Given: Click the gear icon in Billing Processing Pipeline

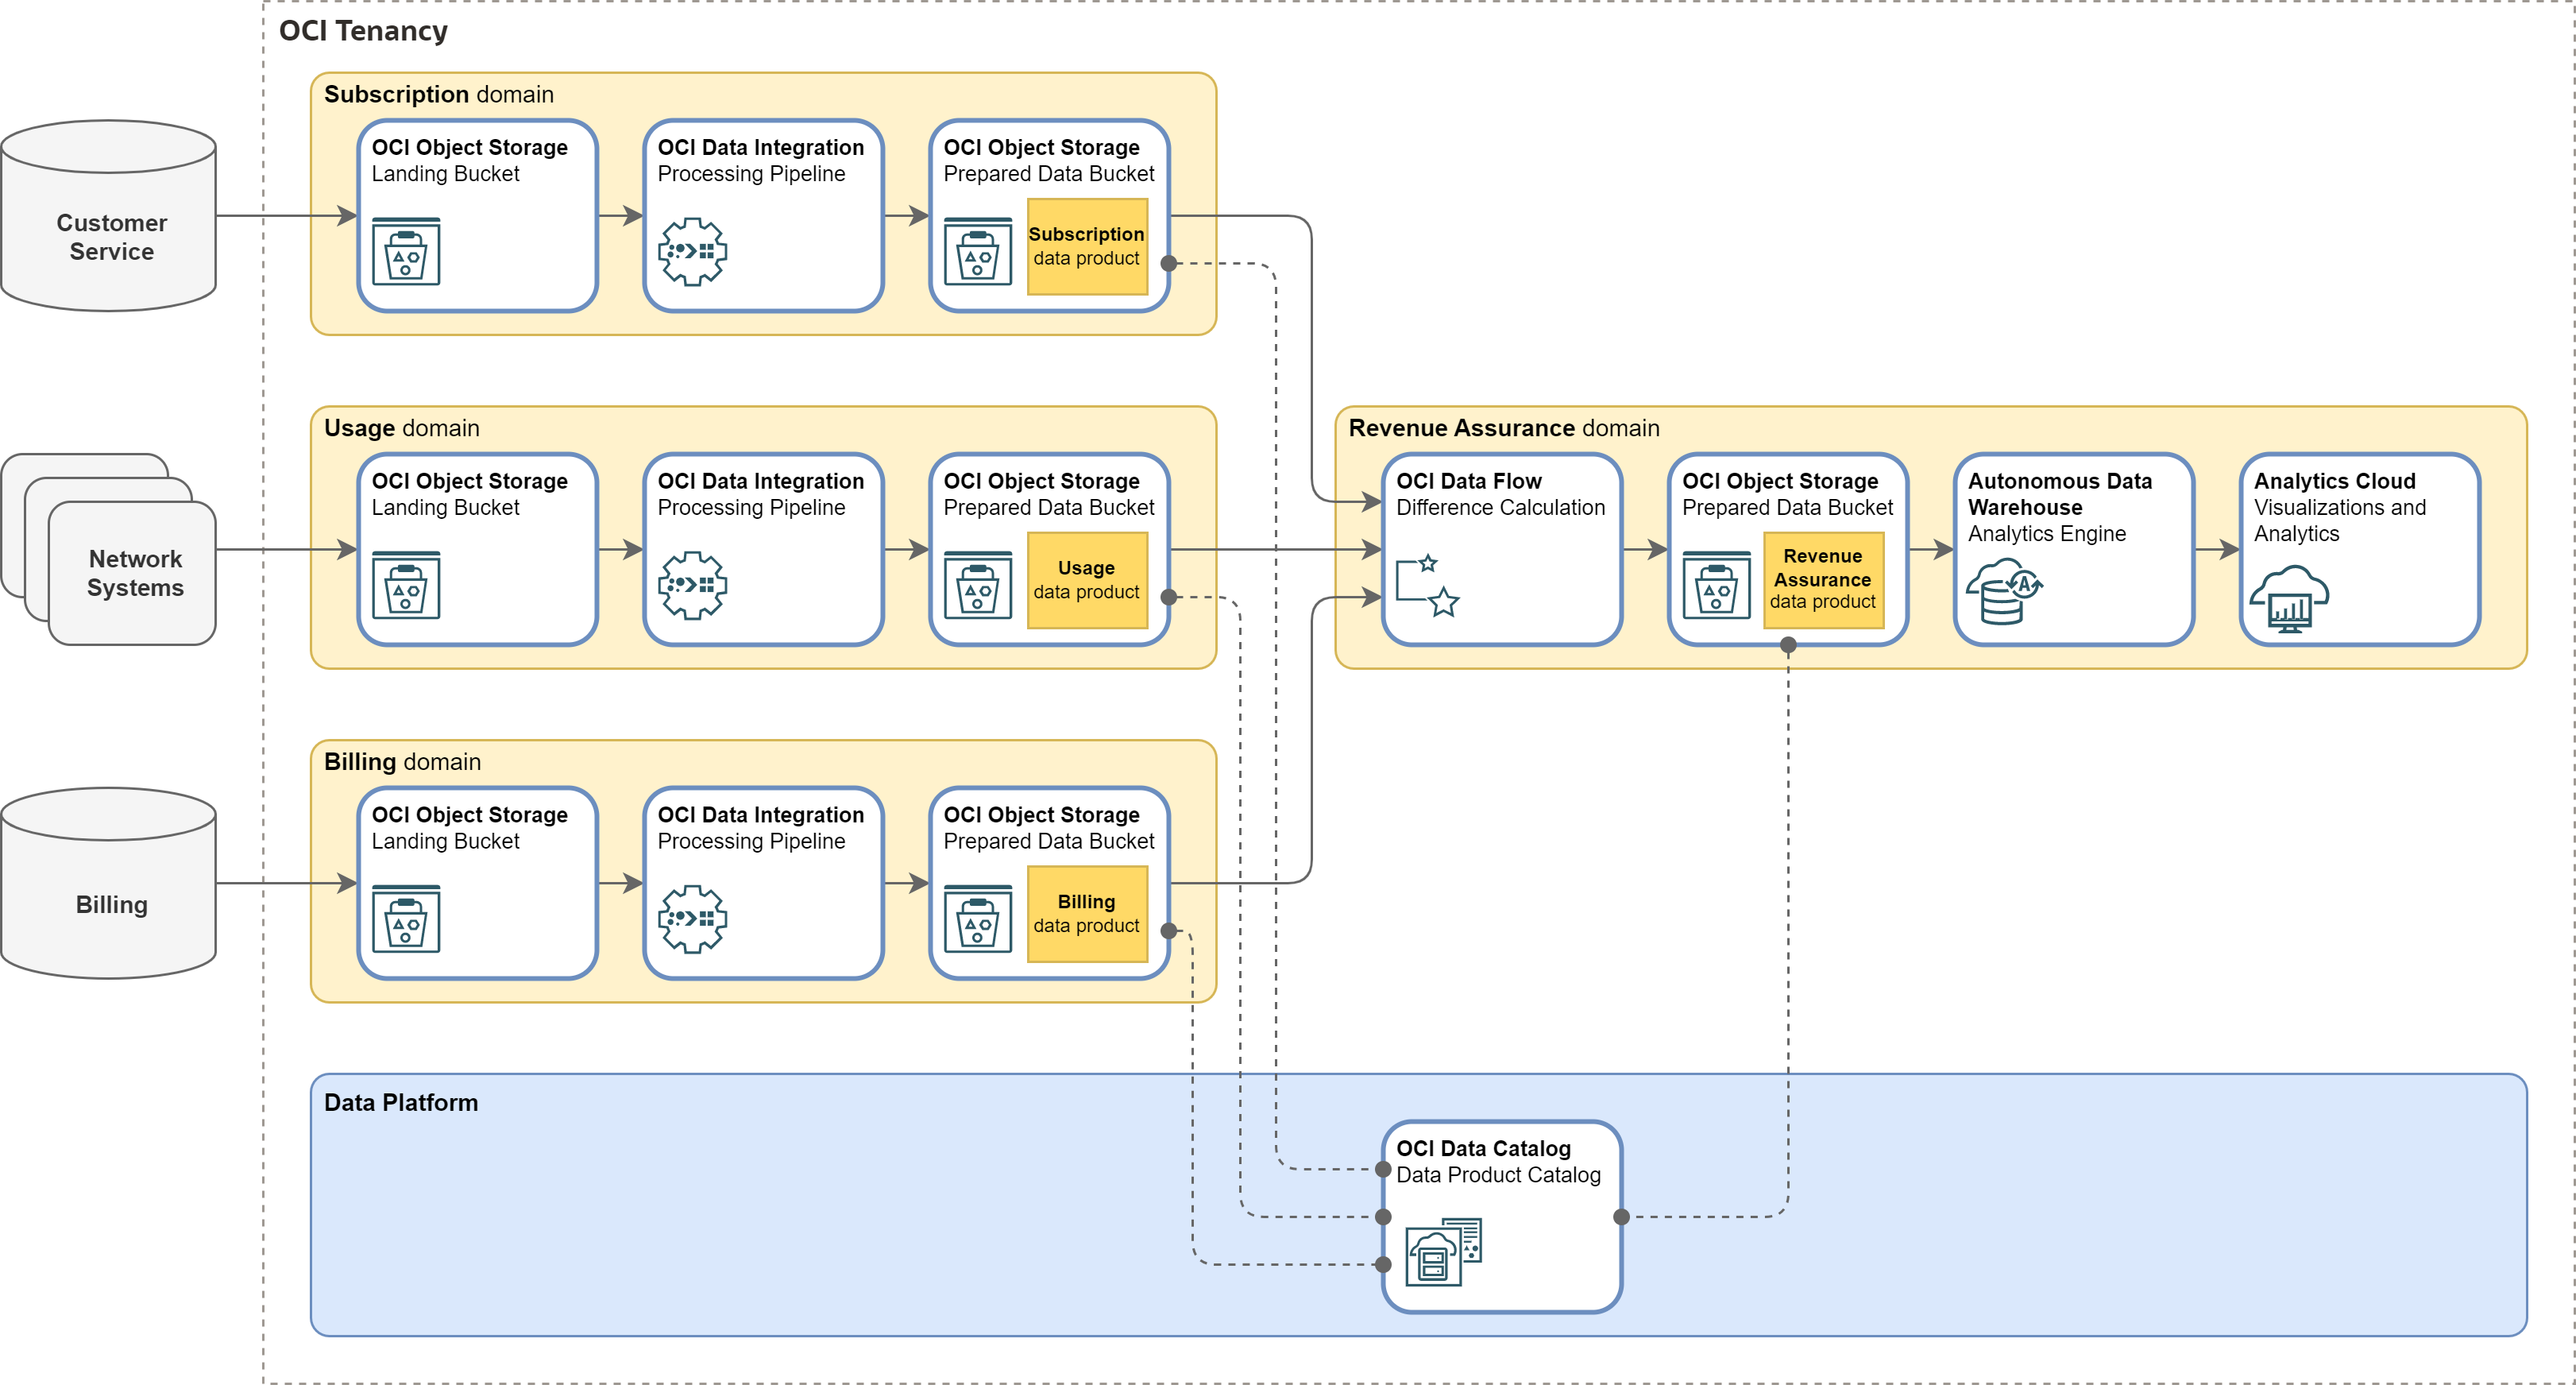Looking at the screenshot, I should pyautogui.click(x=692, y=919).
